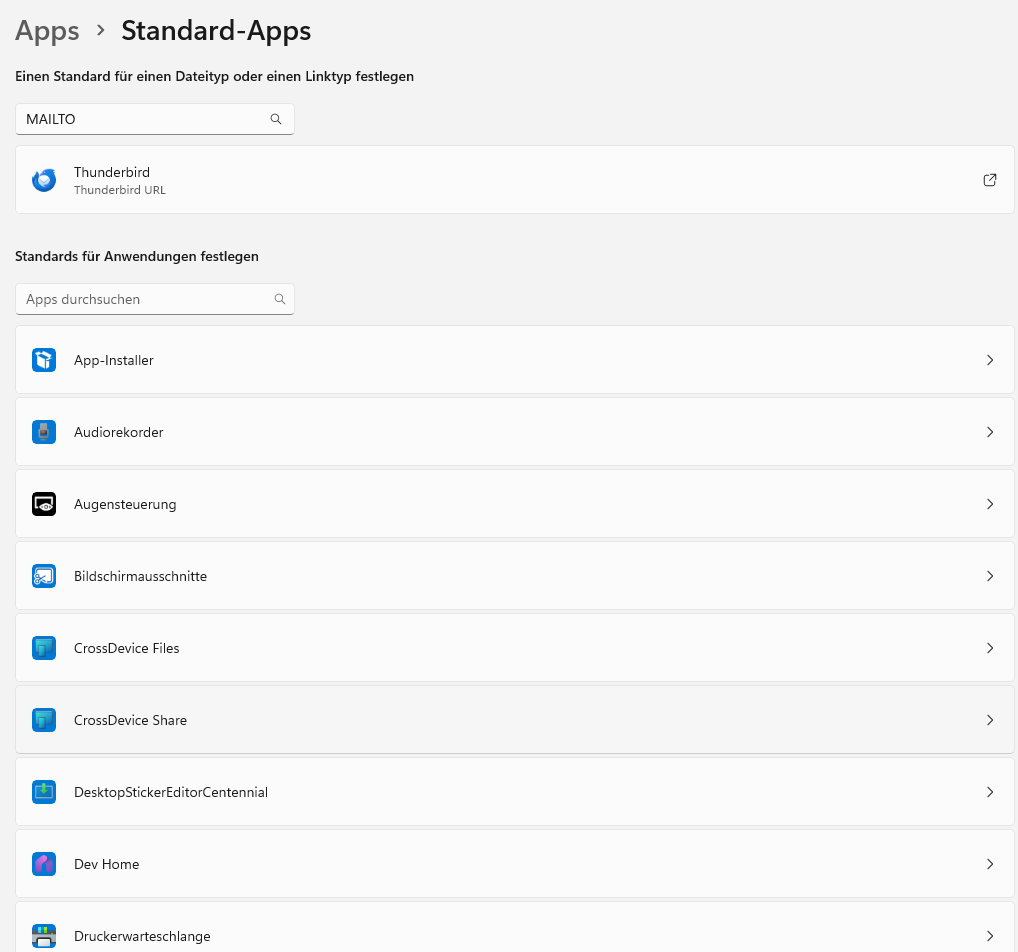Click the Druckerwarteschlange printer icon
This screenshot has width=1018, height=952.
(44, 936)
